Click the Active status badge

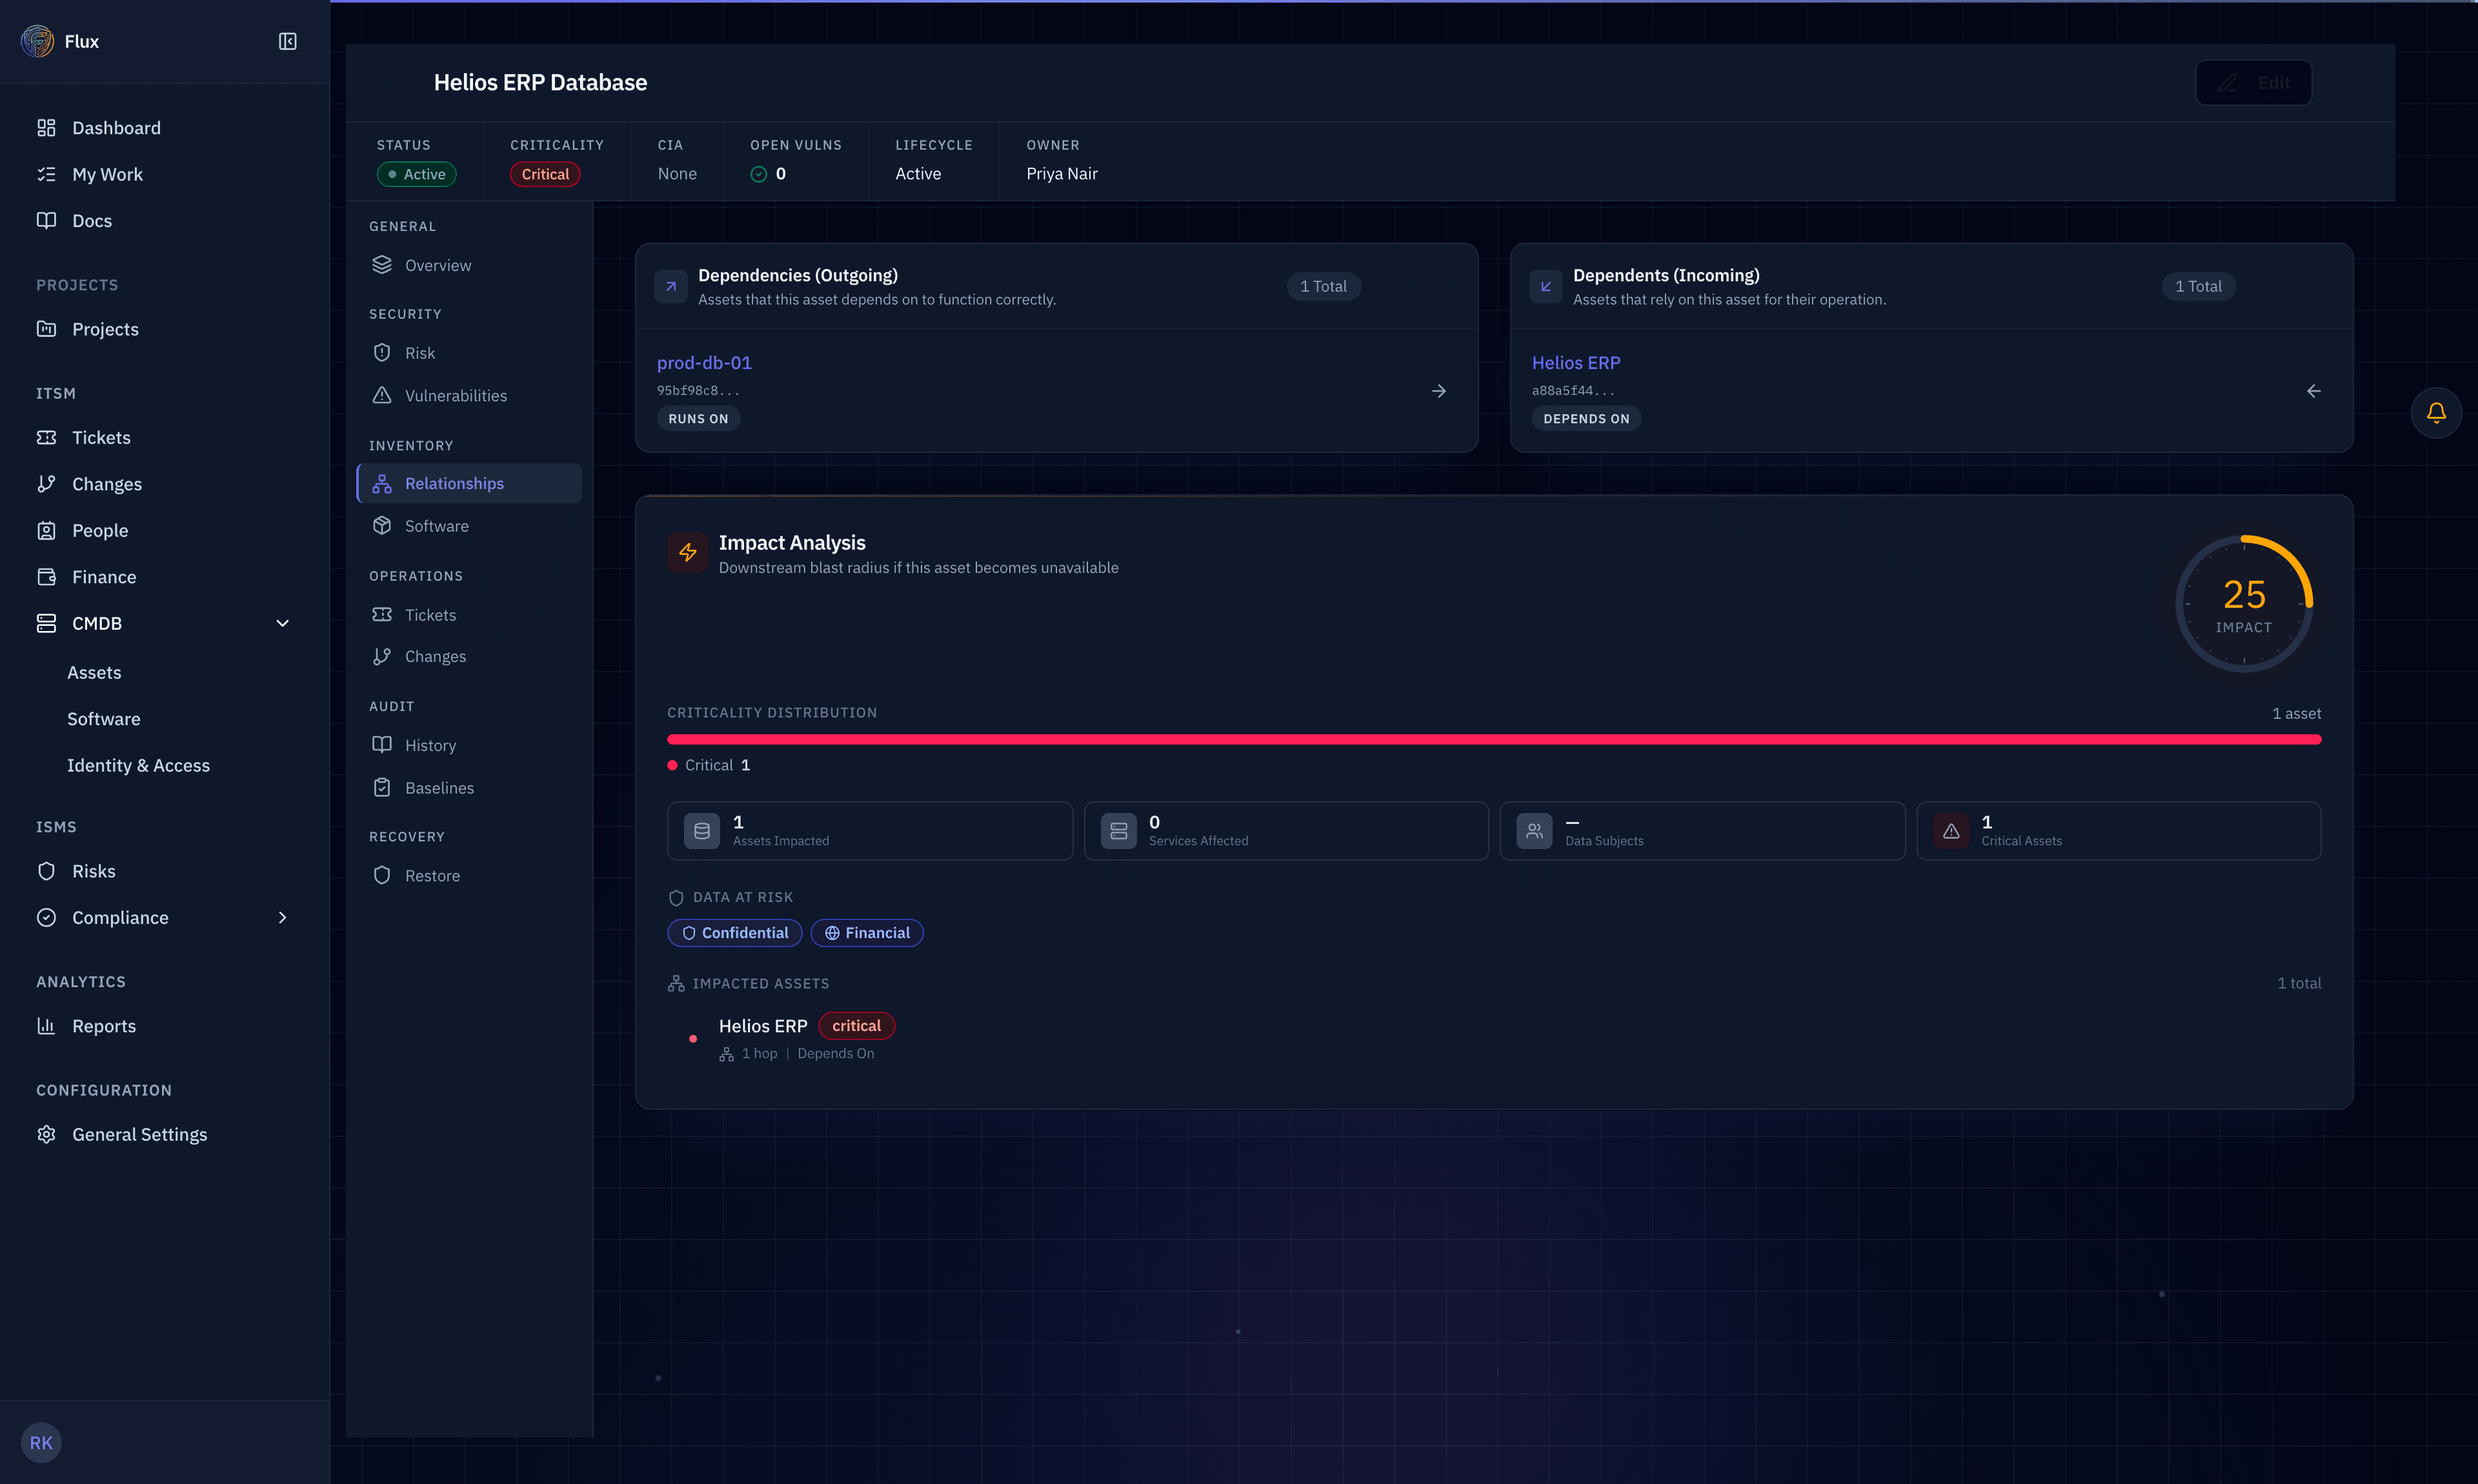point(416,174)
